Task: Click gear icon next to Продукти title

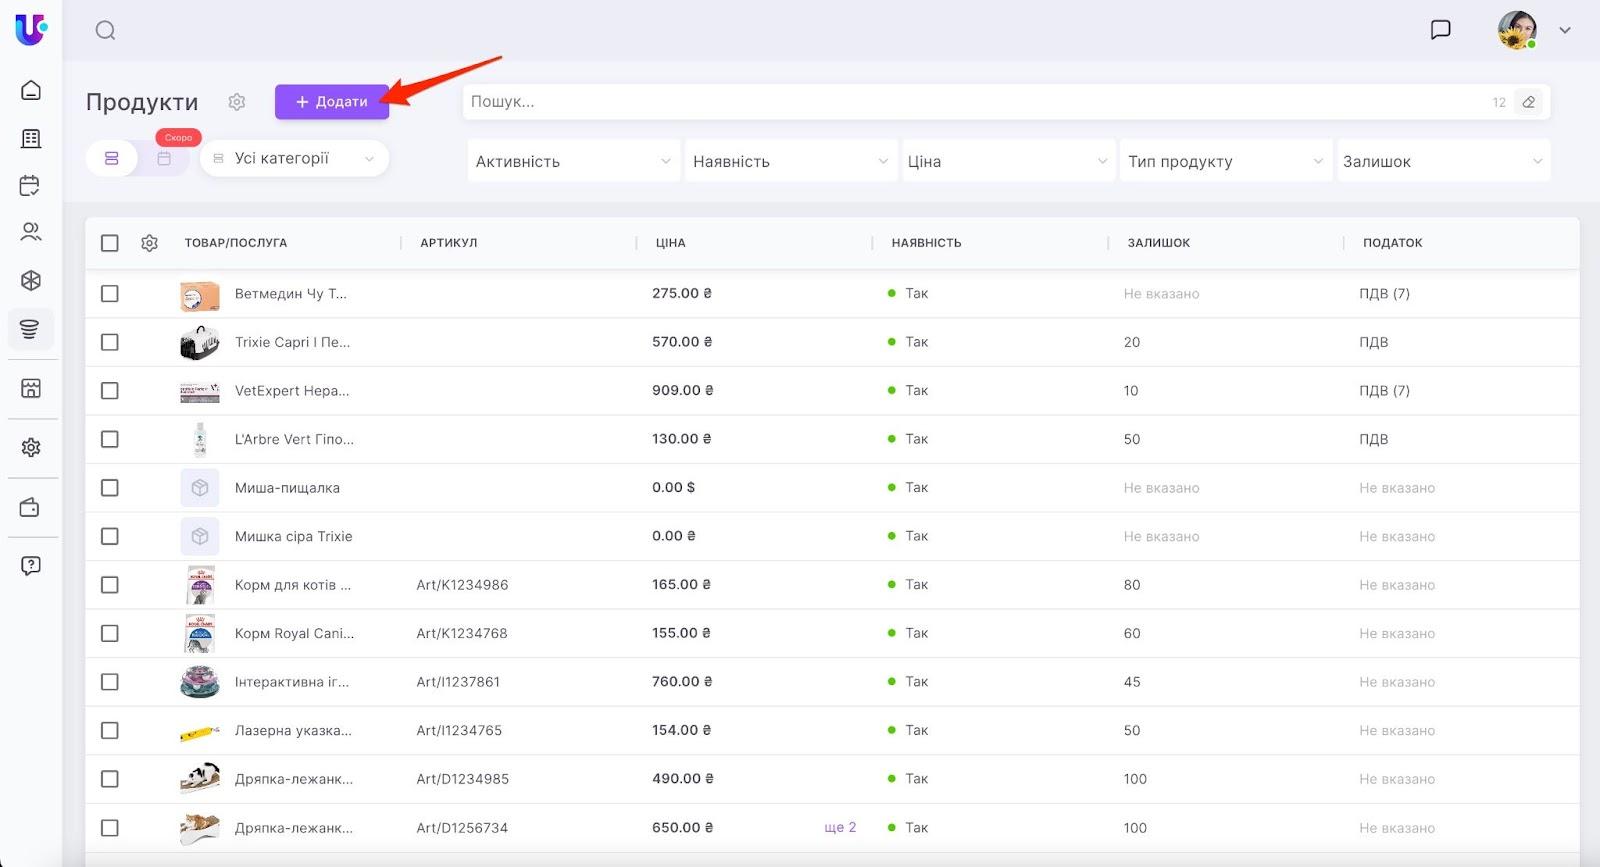Action: 237,102
